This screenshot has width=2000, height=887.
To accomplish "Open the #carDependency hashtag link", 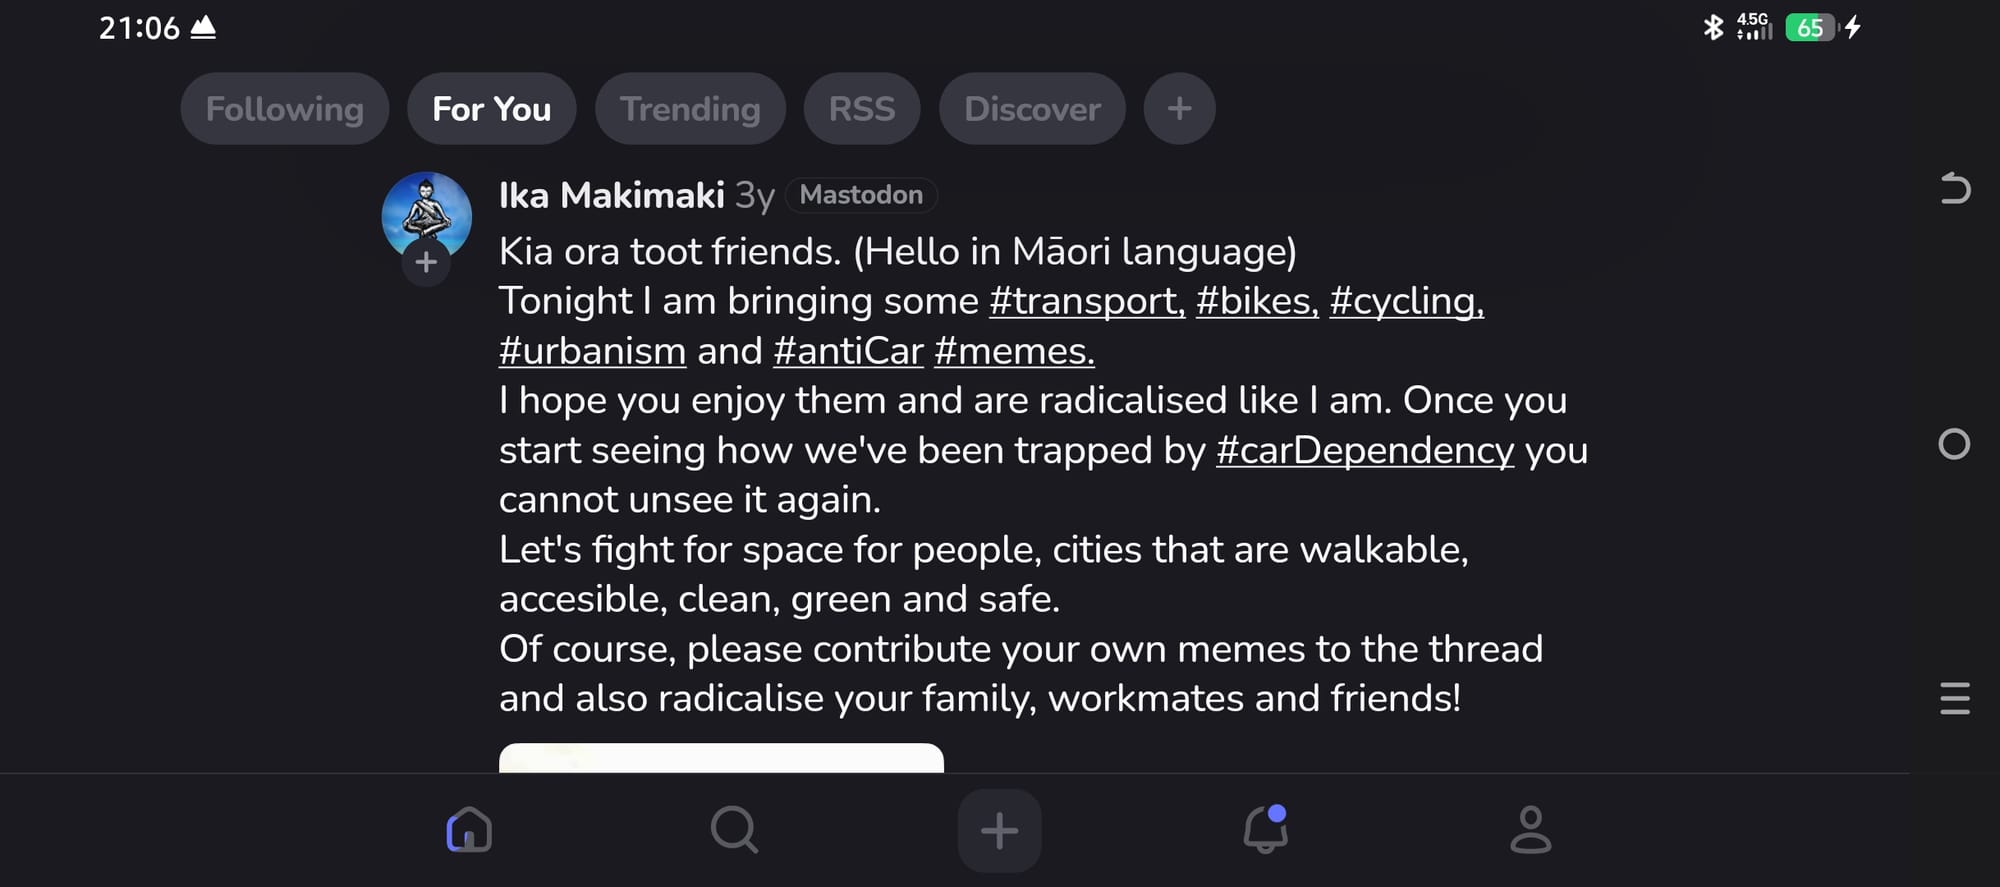I will (x=1364, y=450).
